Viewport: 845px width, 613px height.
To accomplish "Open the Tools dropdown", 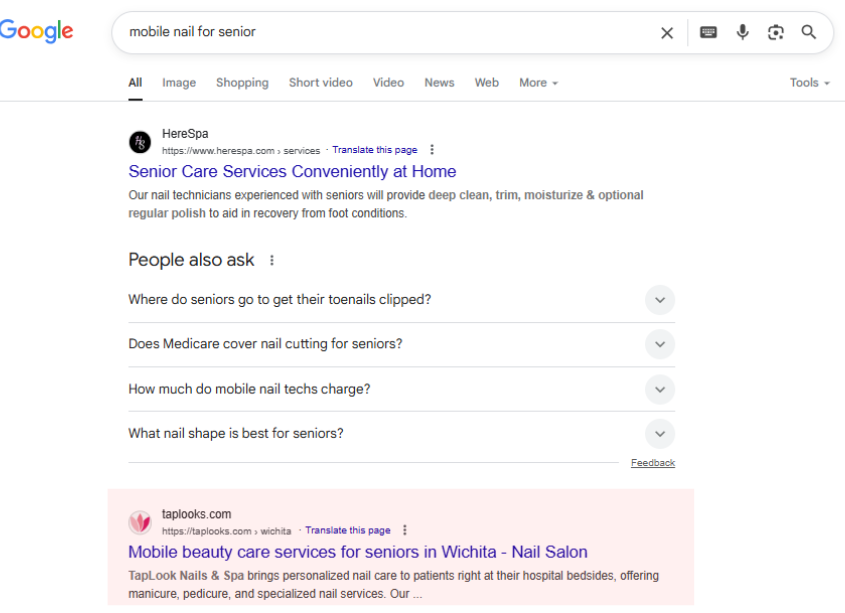I will (809, 82).
